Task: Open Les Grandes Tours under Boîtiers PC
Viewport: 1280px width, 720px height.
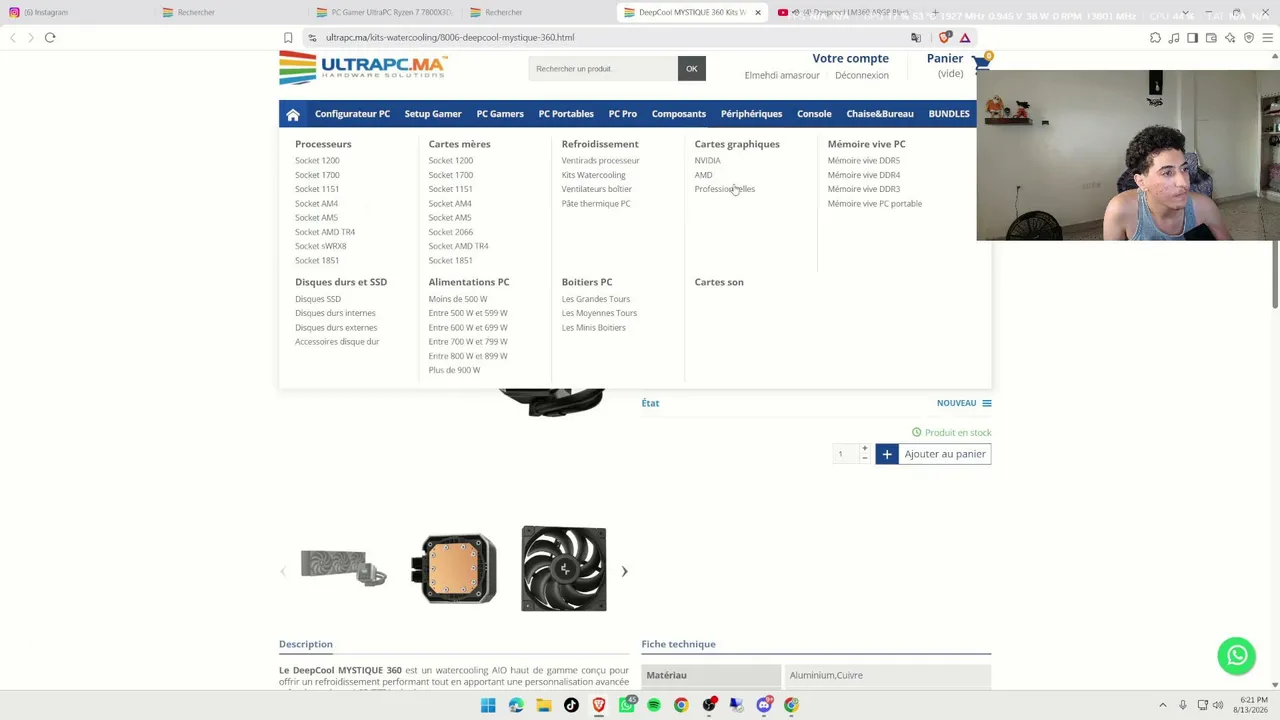Action: point(596,299)
